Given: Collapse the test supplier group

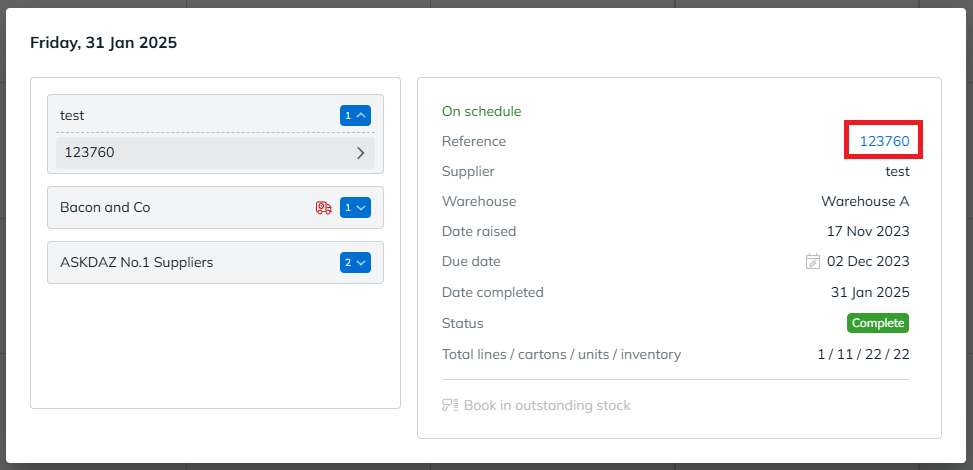Looking at the screenshot, I should coord(355,116).
